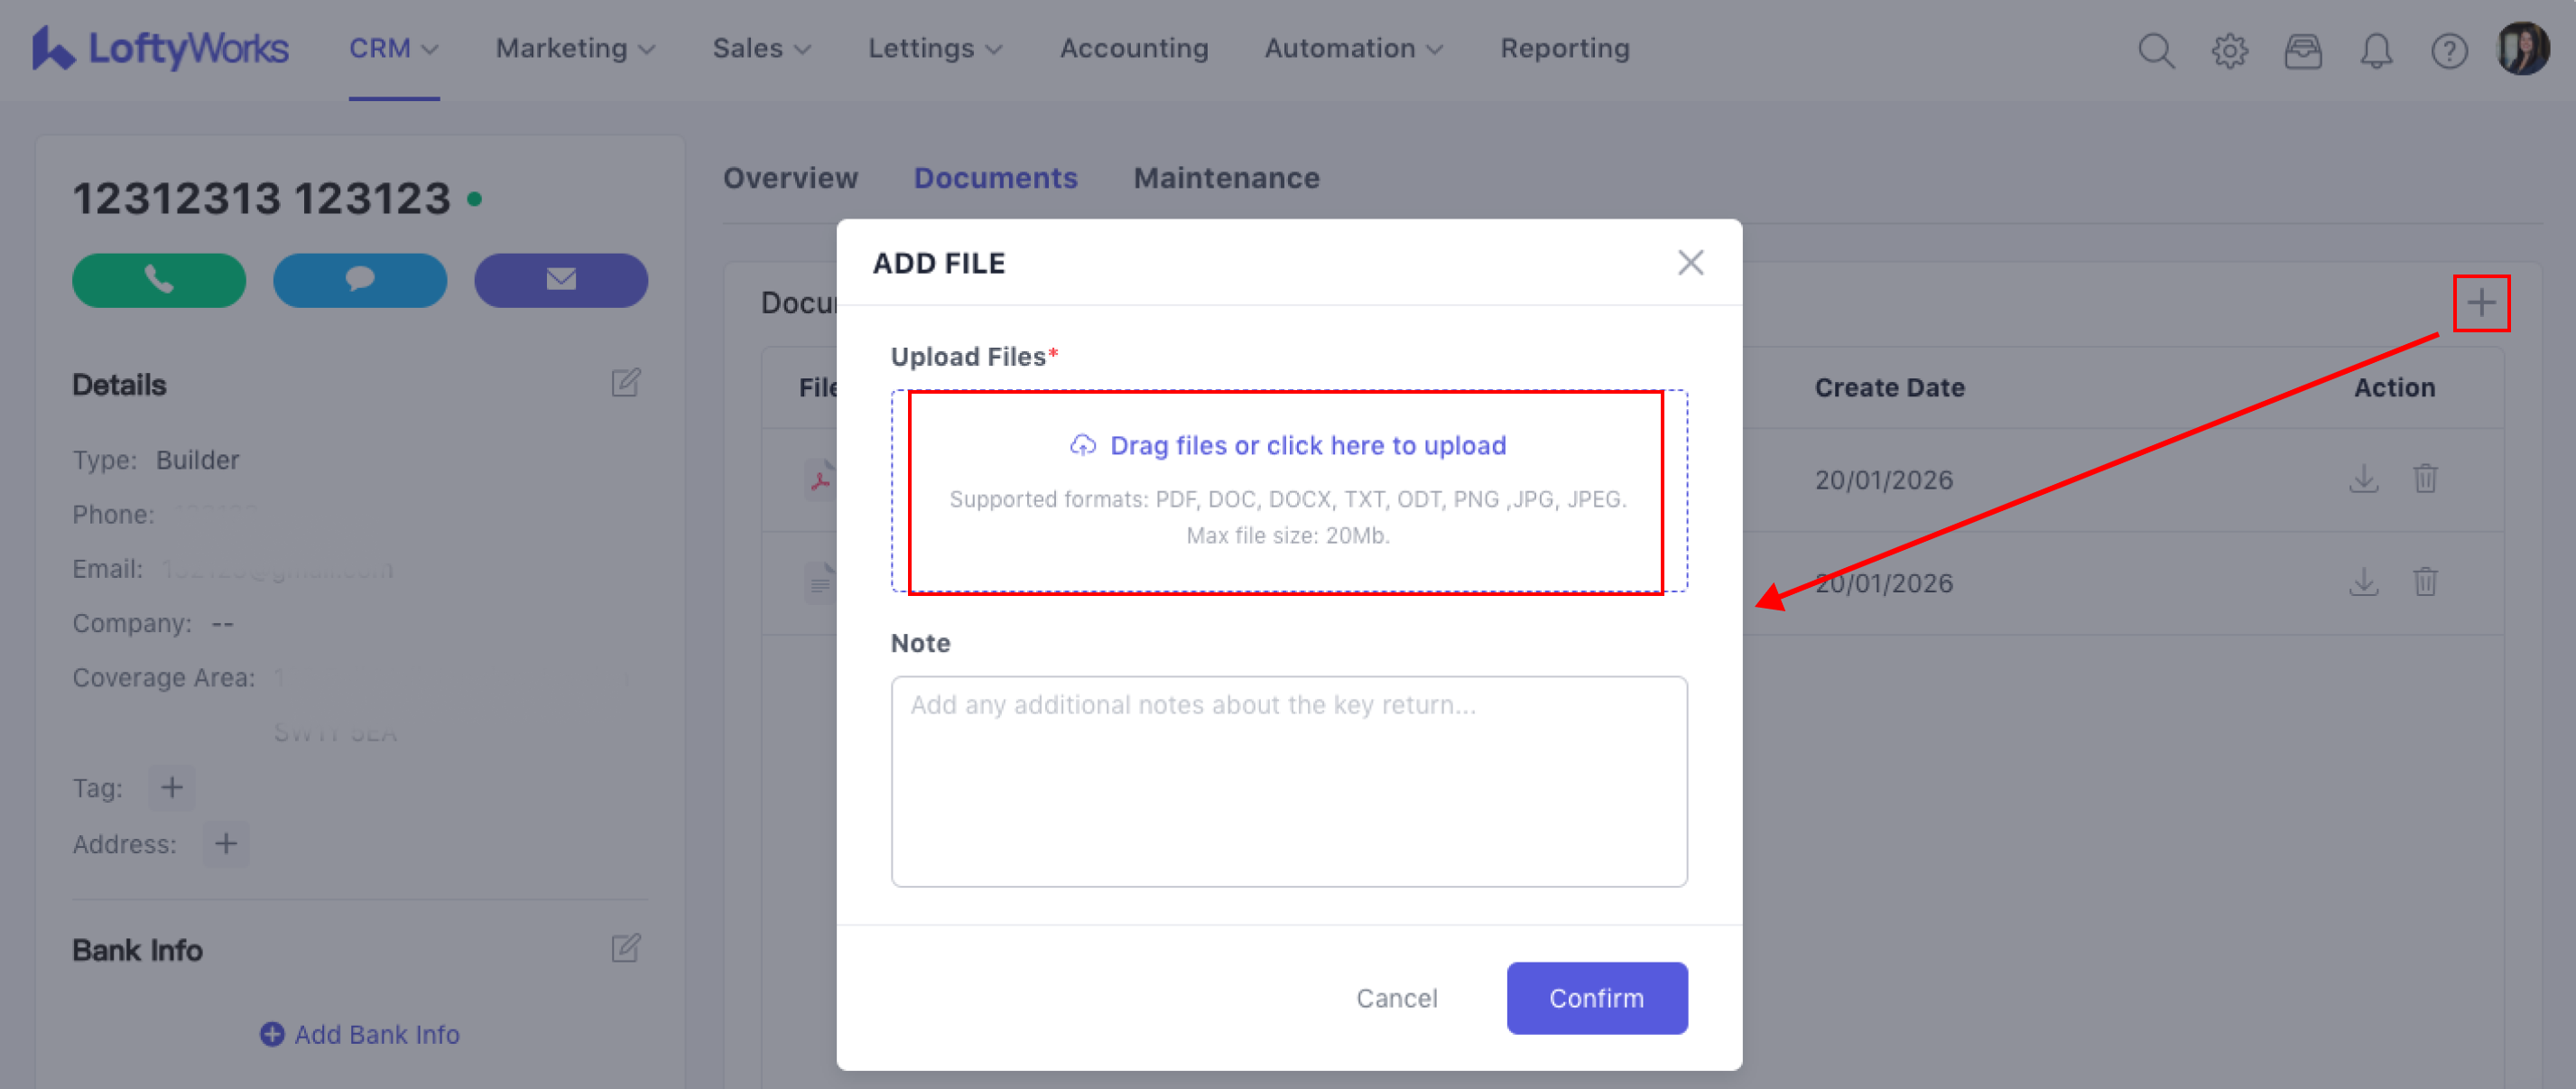Open the notifications bell

click(x=2375, y=49)
